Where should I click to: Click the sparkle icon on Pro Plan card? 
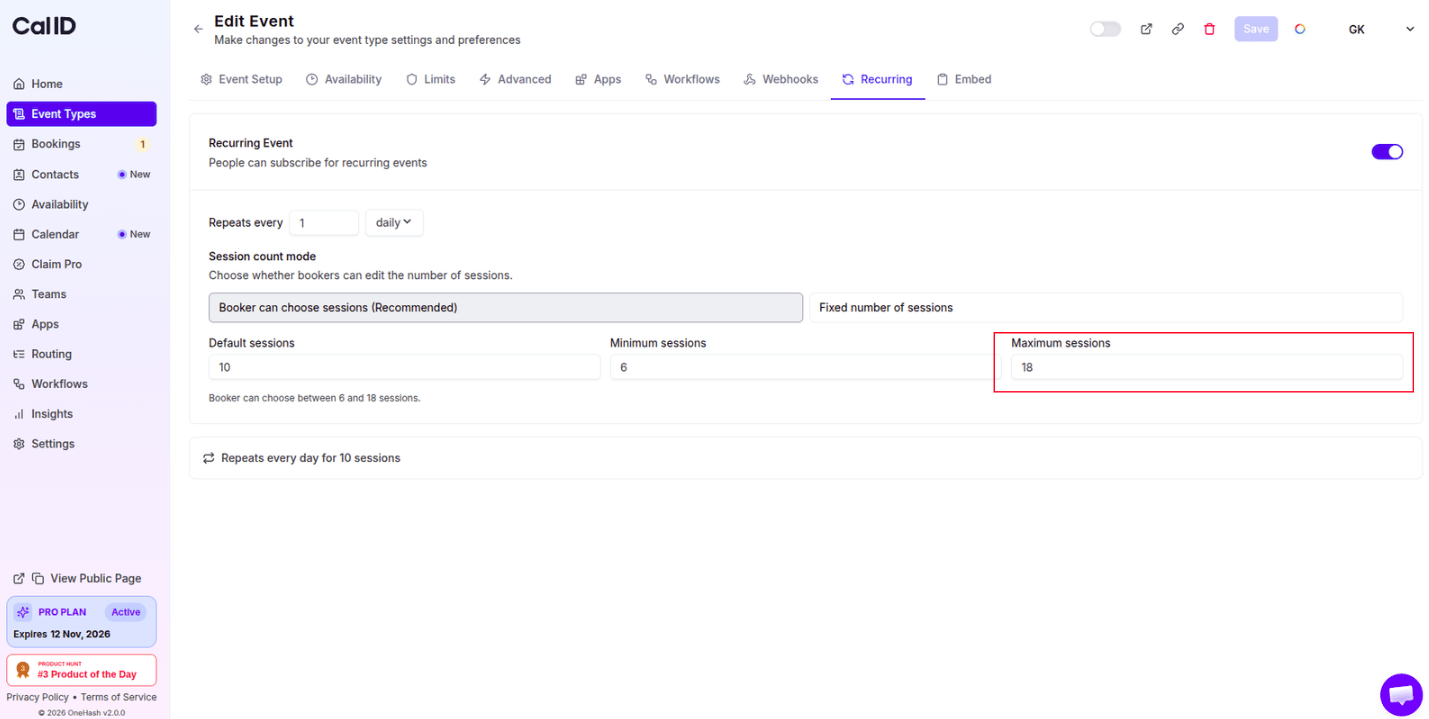tap(23, 612)
